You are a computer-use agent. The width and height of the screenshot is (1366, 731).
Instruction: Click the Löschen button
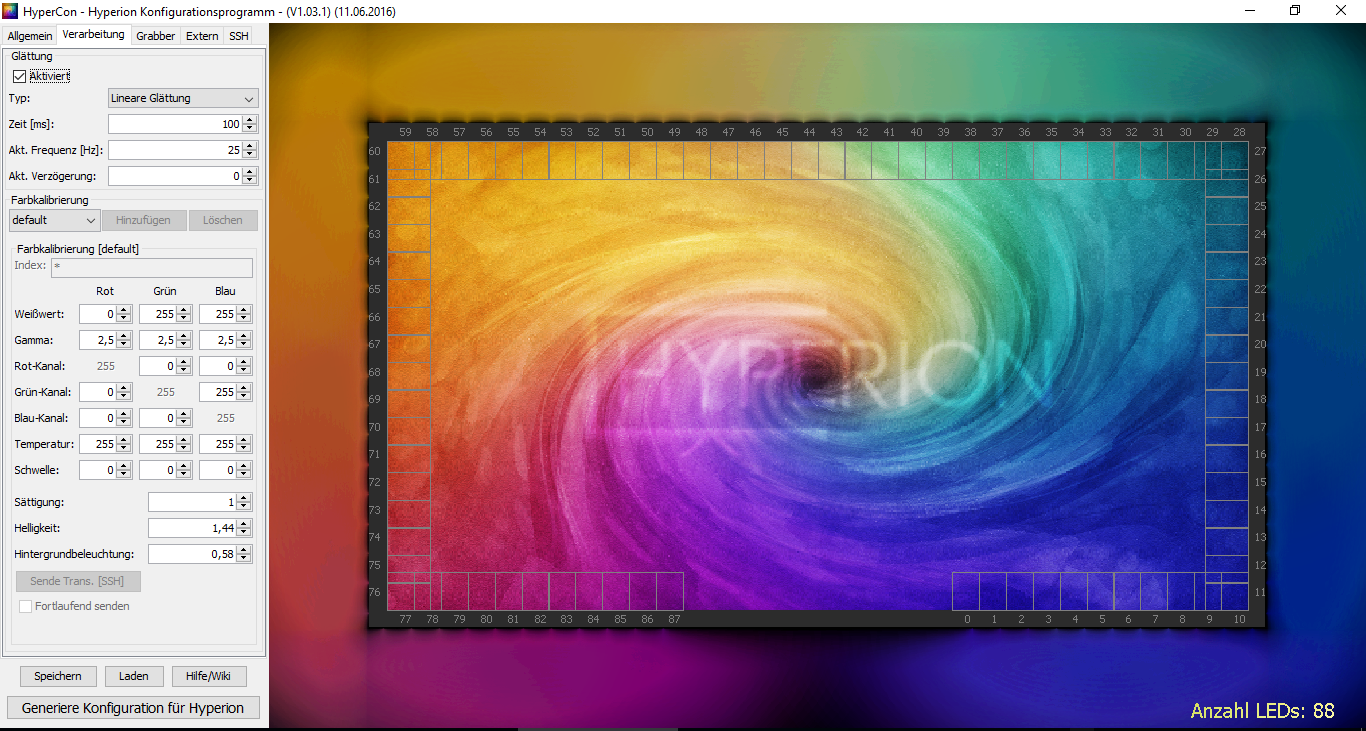(x=223, y=220)
